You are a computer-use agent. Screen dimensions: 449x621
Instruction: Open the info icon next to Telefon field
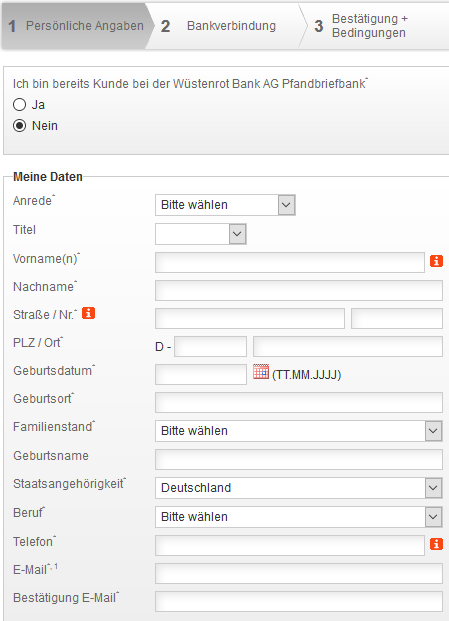click(436, 544)
